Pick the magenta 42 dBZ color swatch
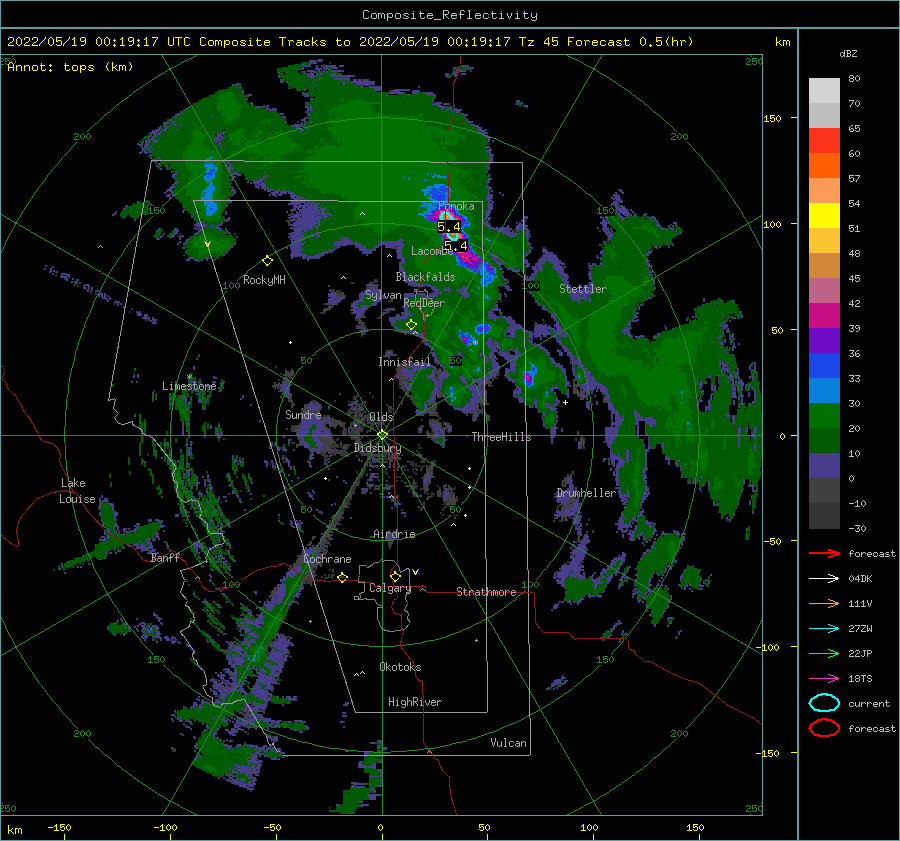The image size is (900, 841). pos(824,315)
